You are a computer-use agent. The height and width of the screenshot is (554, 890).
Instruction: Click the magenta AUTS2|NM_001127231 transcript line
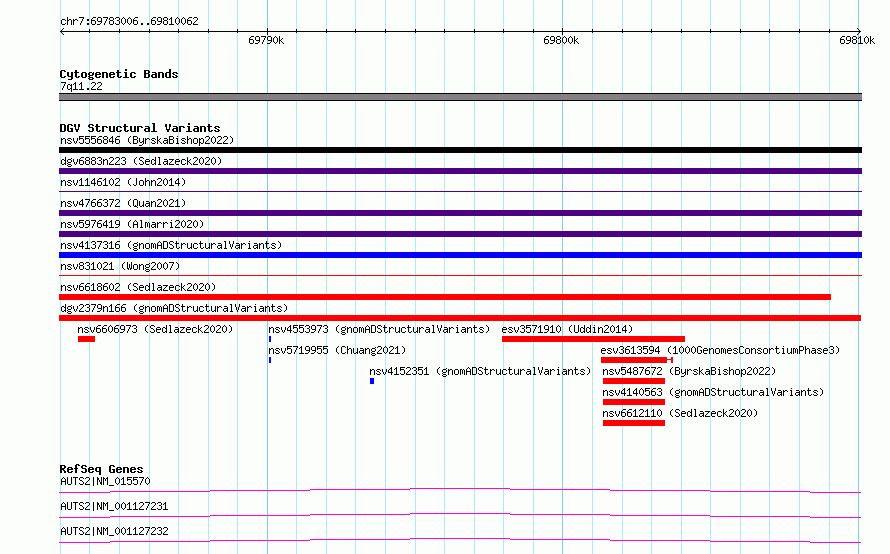(x=460, y=515)
